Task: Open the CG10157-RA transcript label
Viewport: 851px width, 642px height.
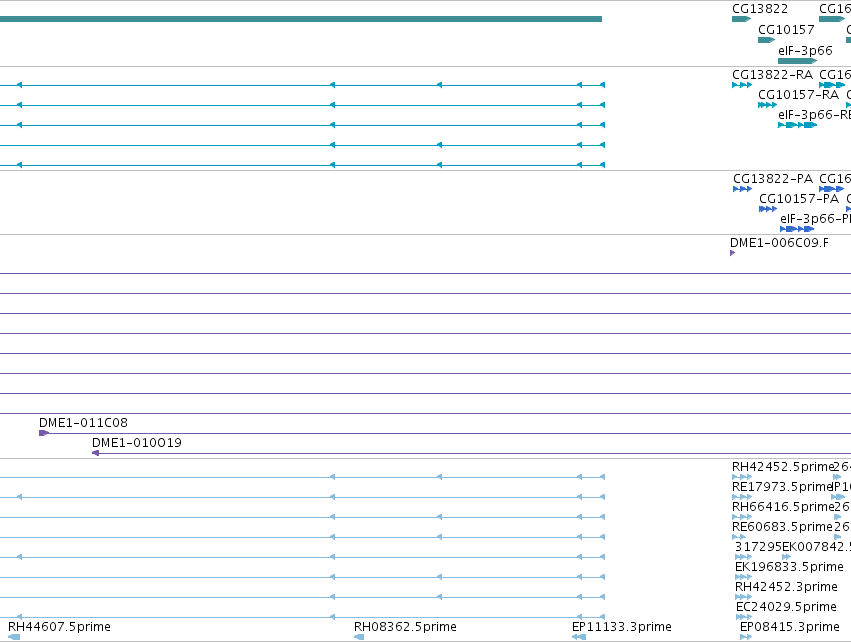Action: tap(798, 95)
